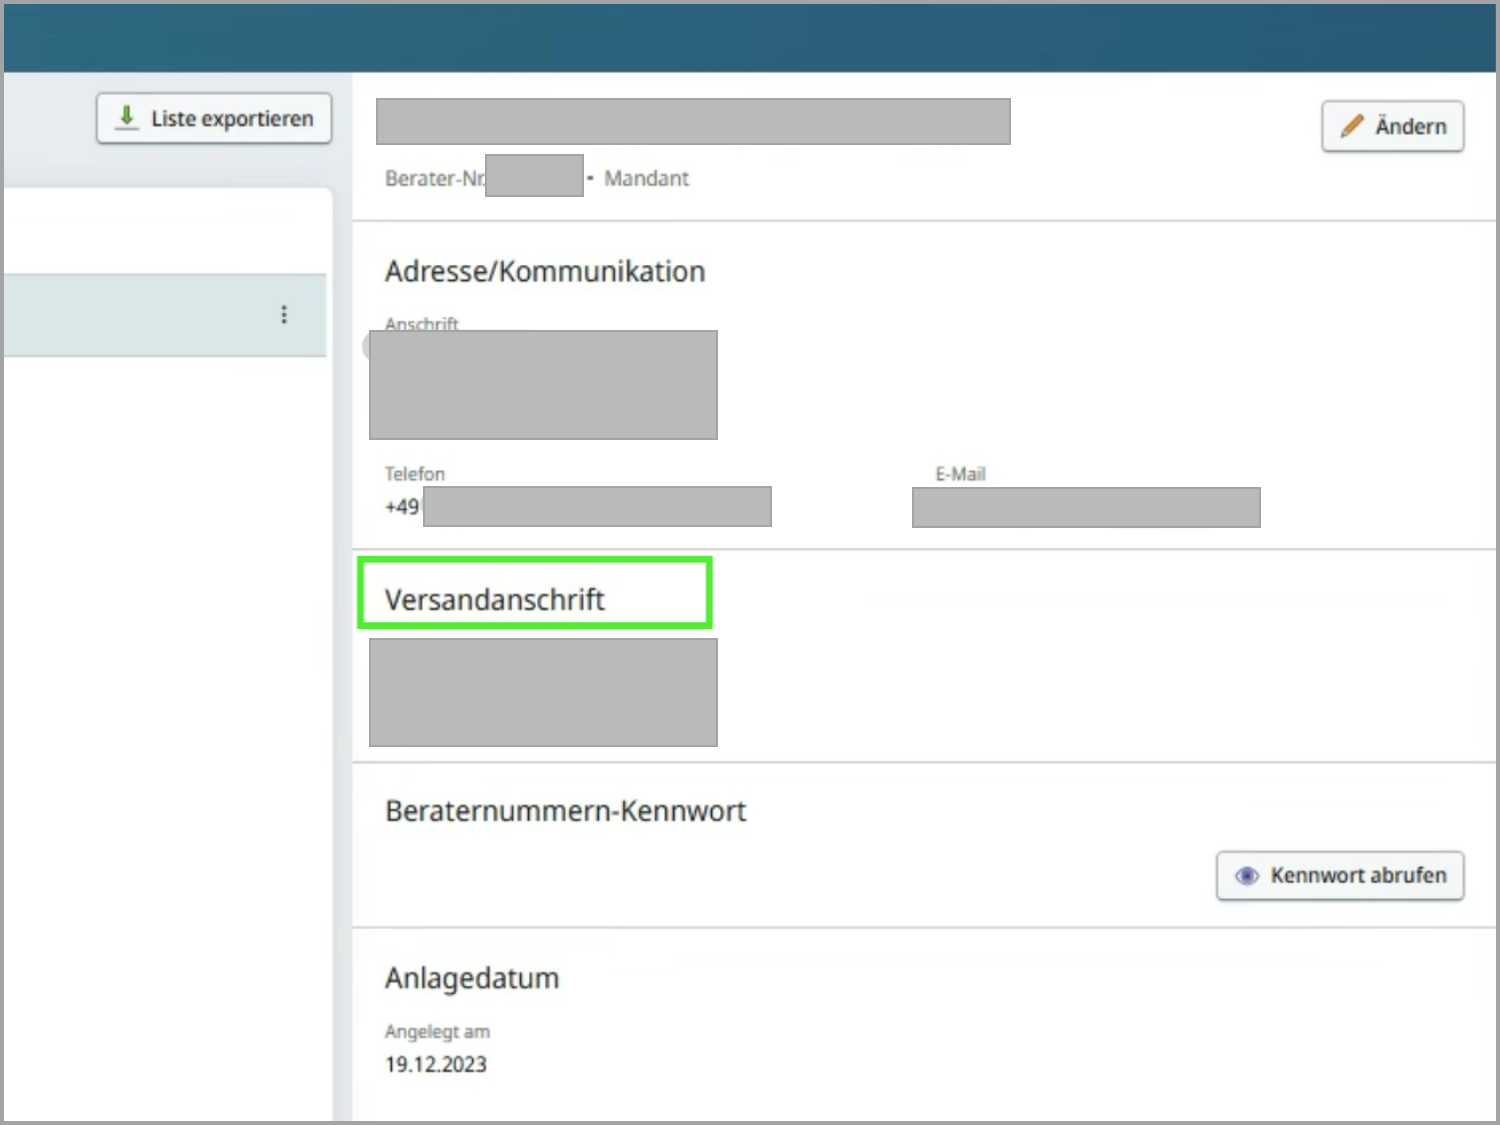This screenshot has width=1500, height=1125.
Task: Click the Telefon field label
Action: pyautogui.click(x=415, y=474)
